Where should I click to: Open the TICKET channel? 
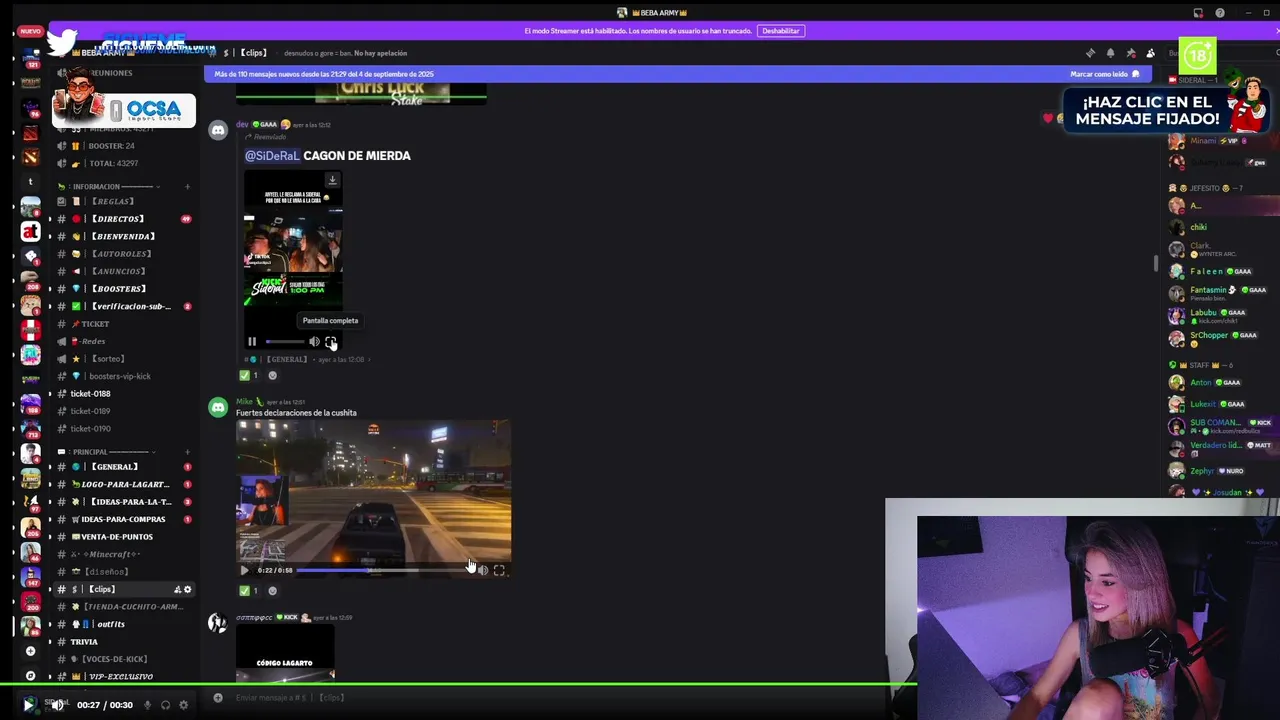[124, 324]
